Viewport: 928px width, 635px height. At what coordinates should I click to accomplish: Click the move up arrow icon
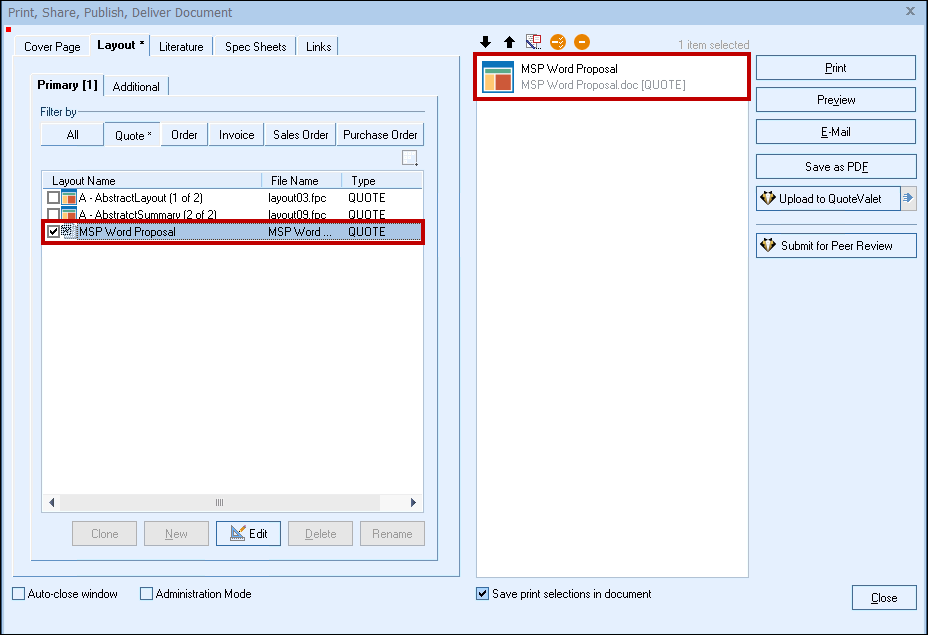point(509,42)
